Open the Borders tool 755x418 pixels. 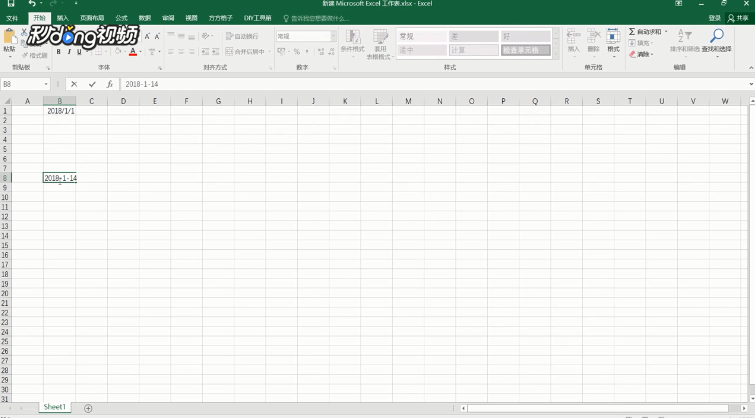click(x=99, y=52)
